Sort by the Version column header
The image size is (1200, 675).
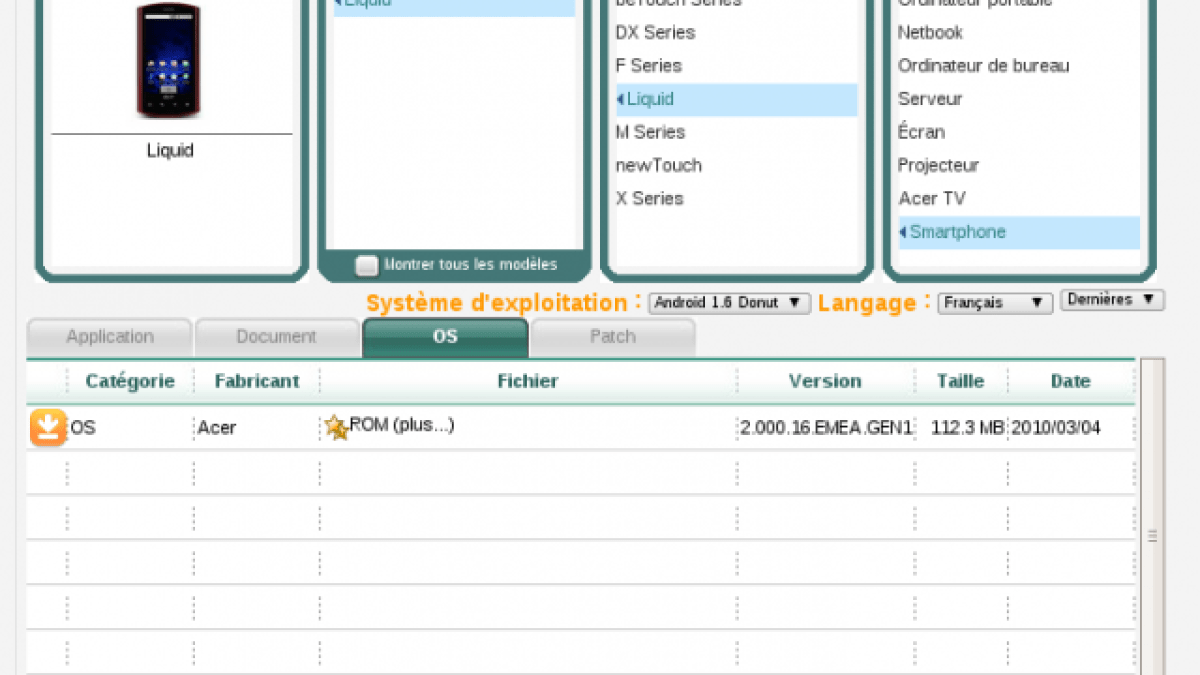tap(825, 381)
